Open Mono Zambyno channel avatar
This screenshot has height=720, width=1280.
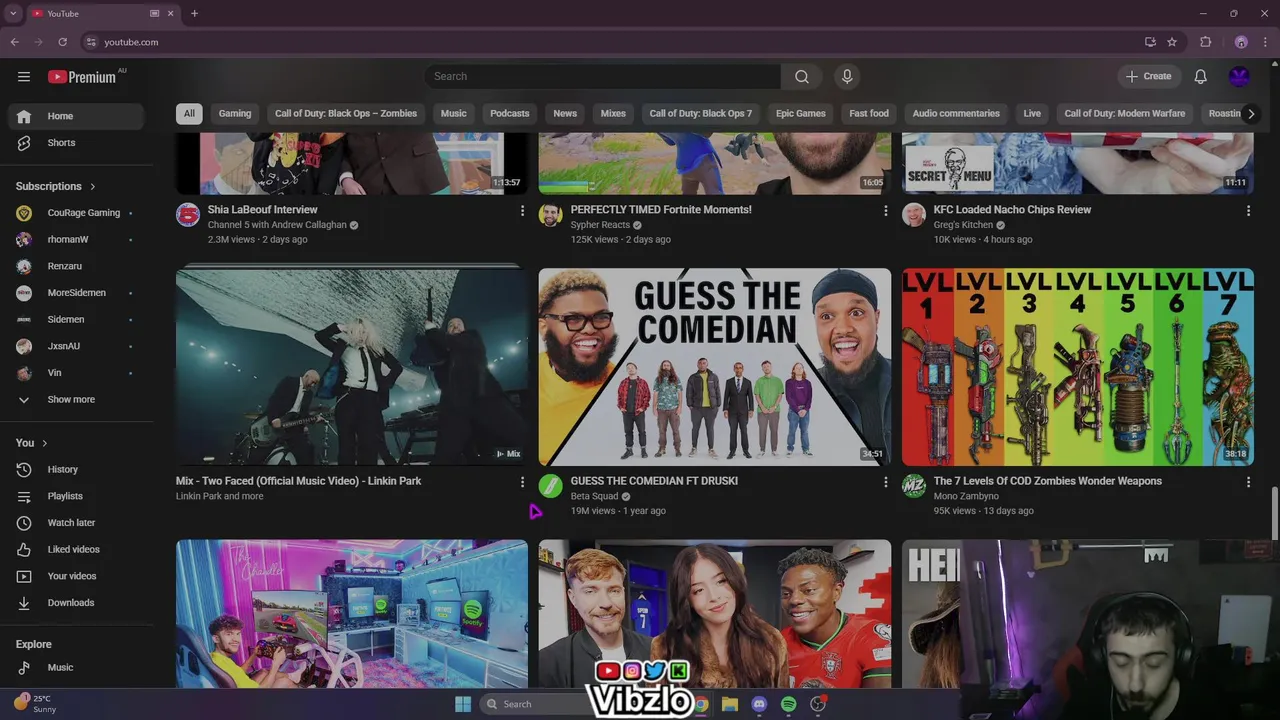pos(914,486)
